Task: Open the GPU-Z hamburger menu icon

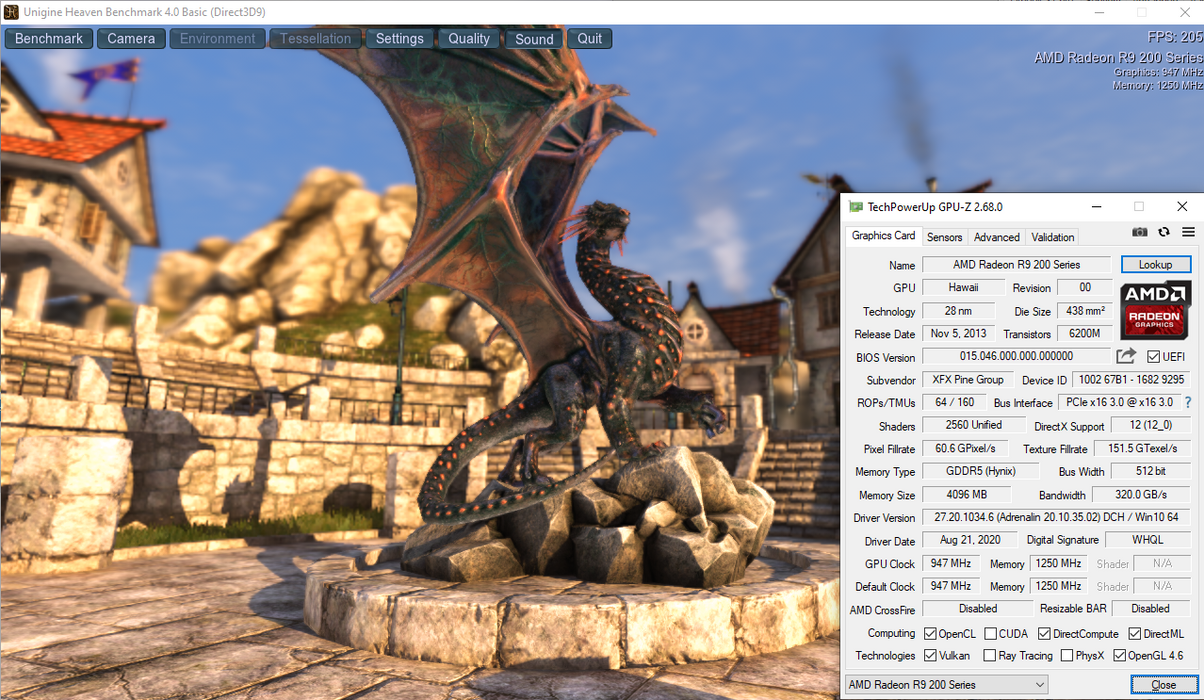Action: [x=1188, y=232]
